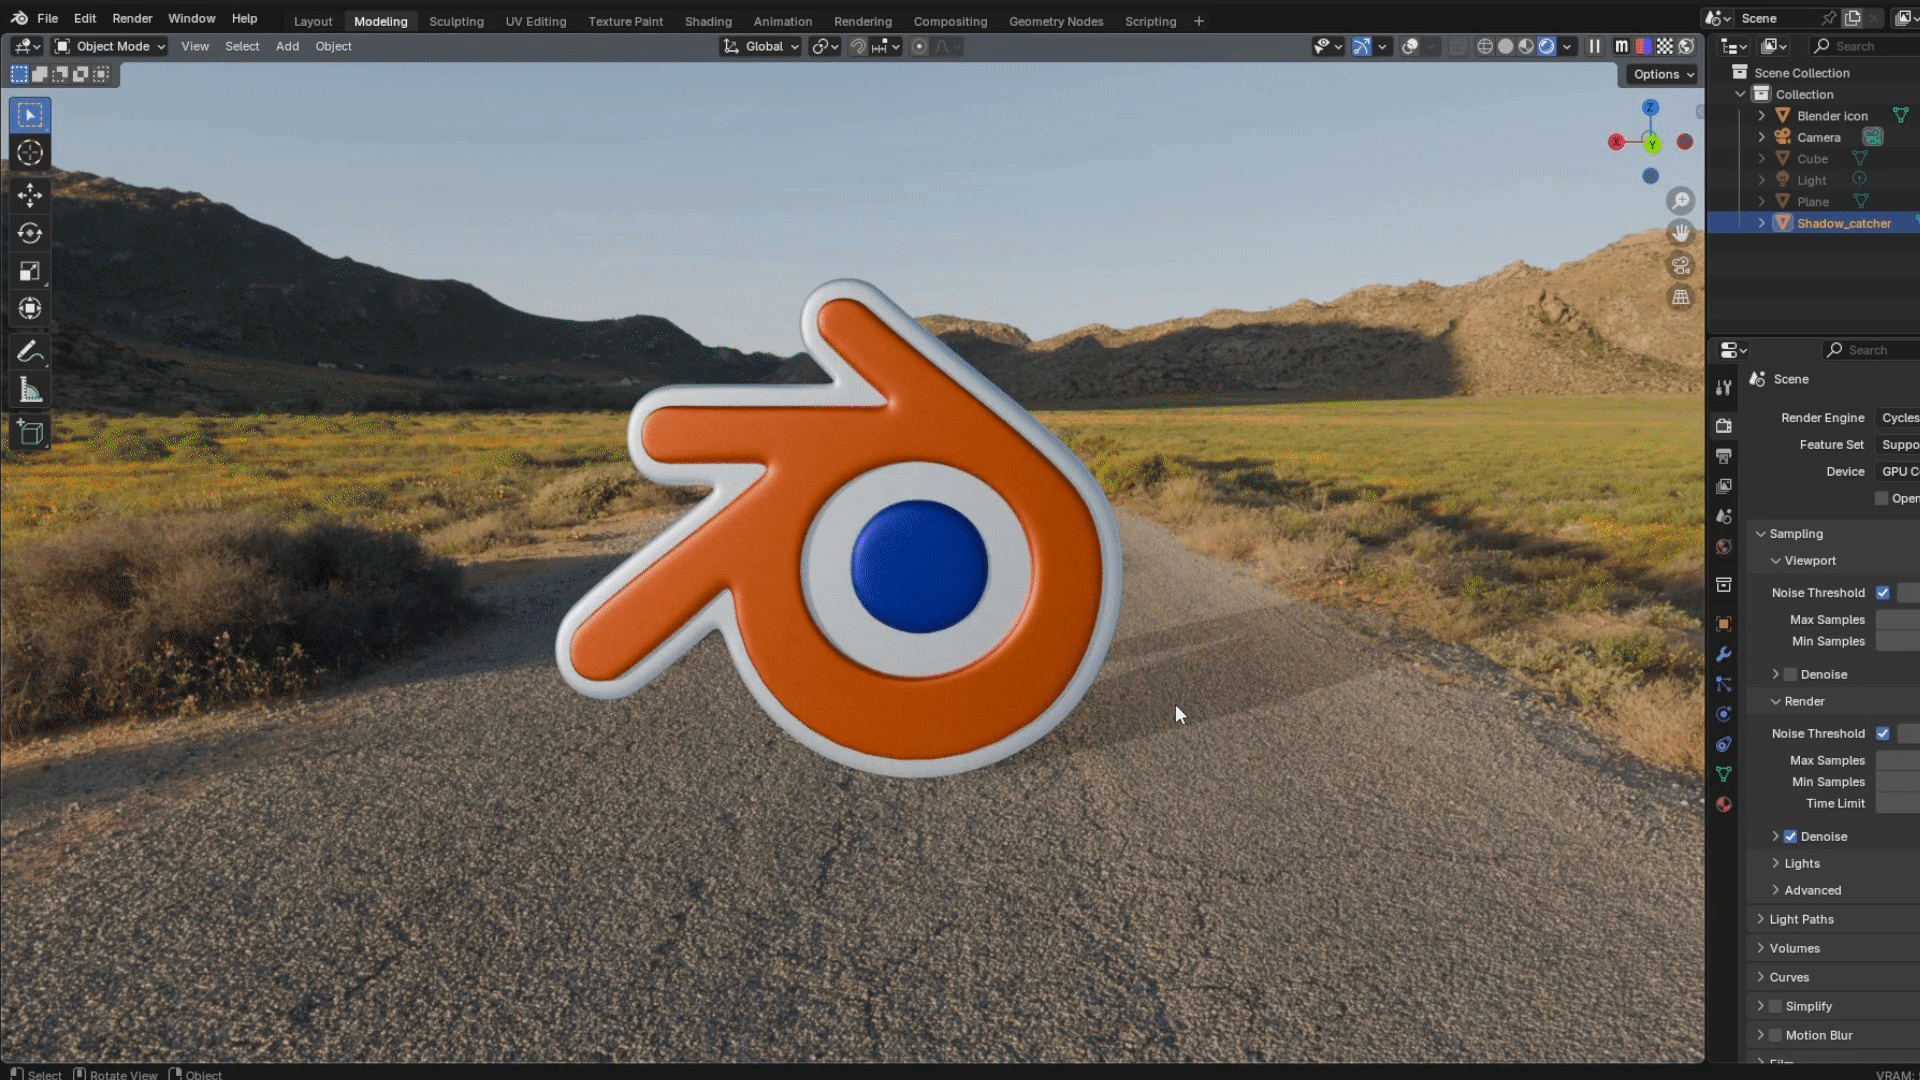Viewport: 1920px width, 1080px height.
Task: Snap view to the Z axis gizmo
Action: coord(1650,108)
